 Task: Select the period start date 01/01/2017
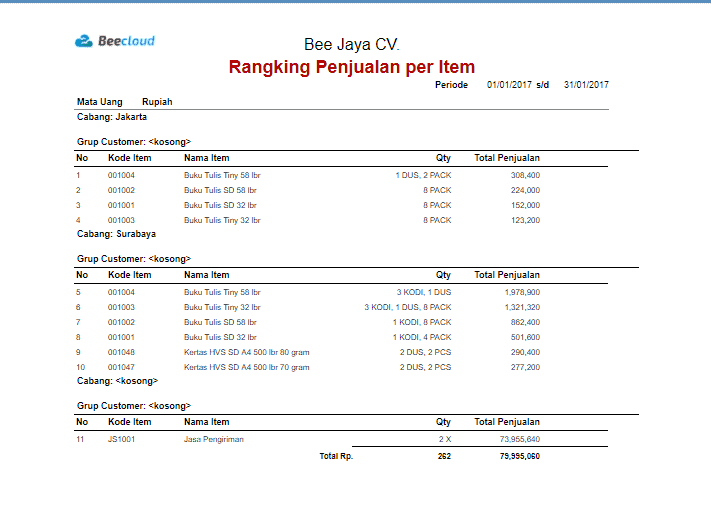click(509, 85)
